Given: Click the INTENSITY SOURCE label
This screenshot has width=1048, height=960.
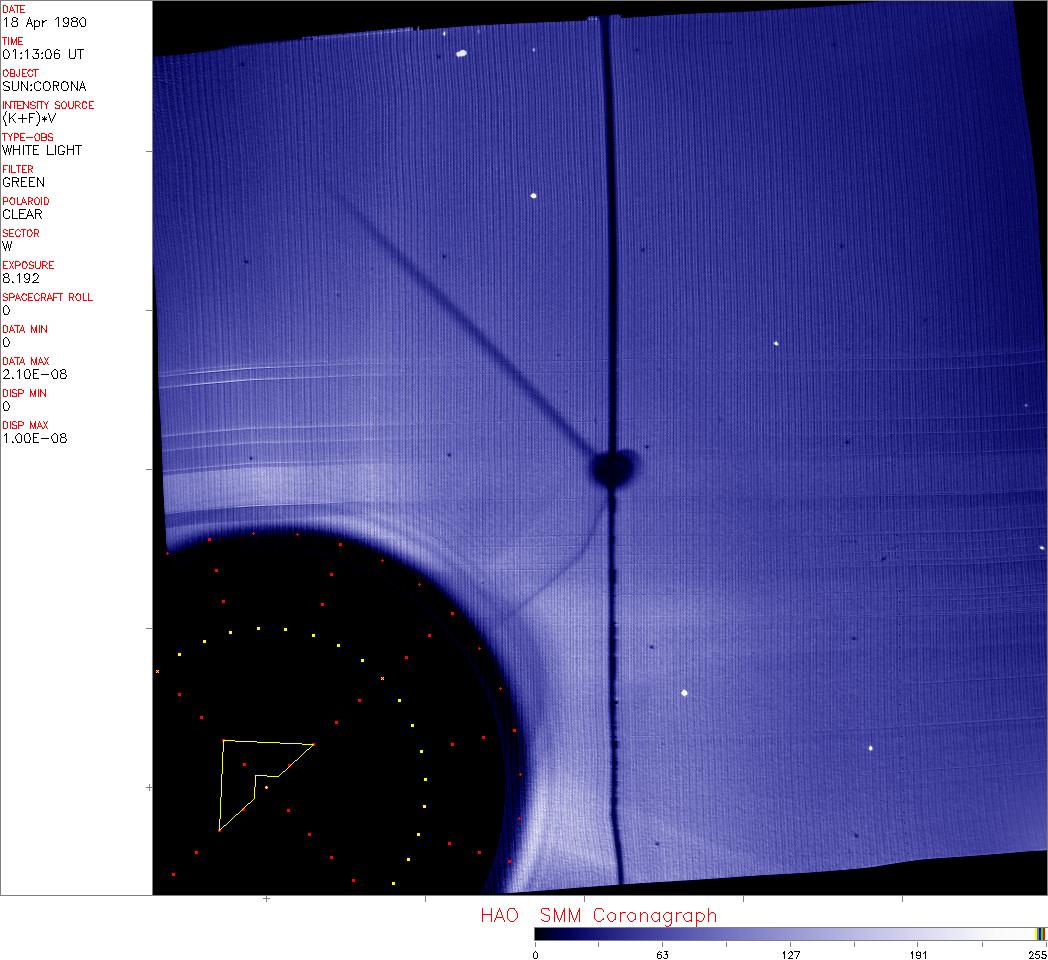Looking at the screenshot, I should 48,105.
